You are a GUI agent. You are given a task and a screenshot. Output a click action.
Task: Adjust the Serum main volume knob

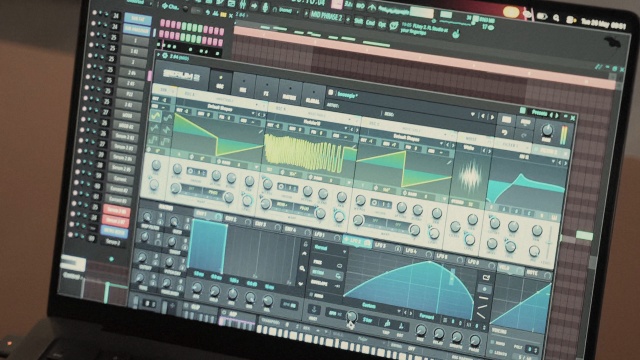(x=547, y=130)
